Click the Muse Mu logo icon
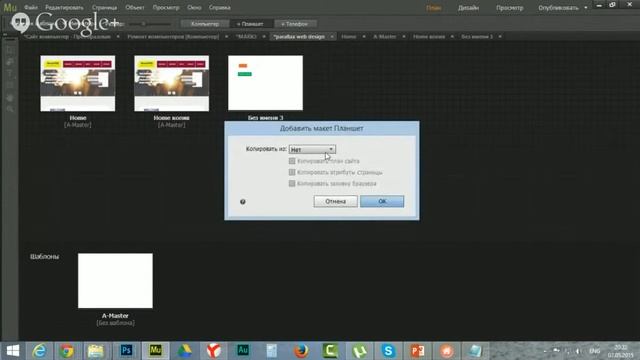The image size is (640, 360). point(10,7)
